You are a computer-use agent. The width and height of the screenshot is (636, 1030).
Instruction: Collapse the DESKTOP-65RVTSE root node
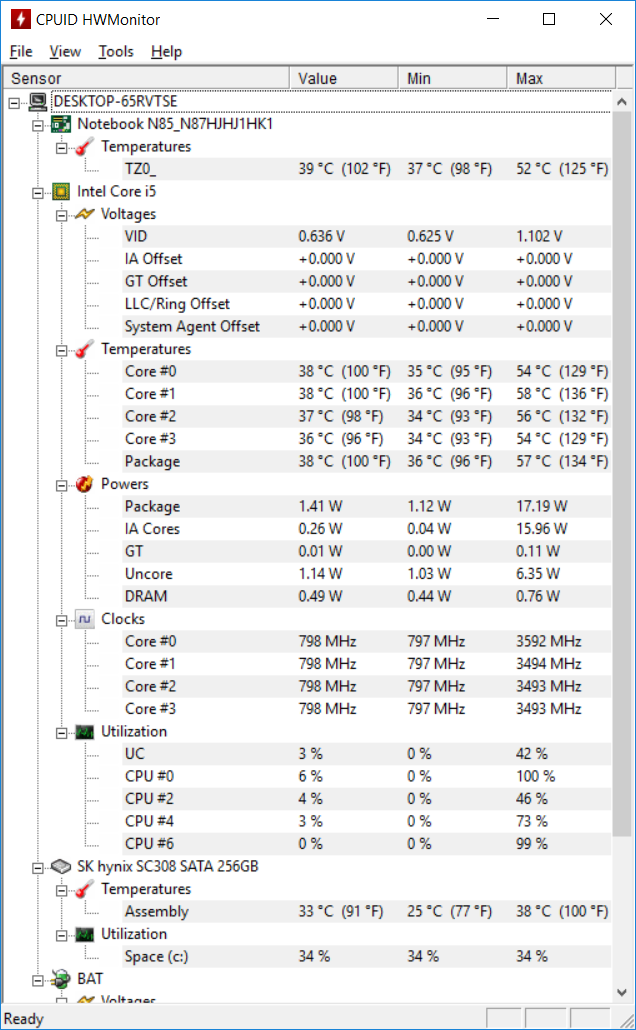click(14, 102)
